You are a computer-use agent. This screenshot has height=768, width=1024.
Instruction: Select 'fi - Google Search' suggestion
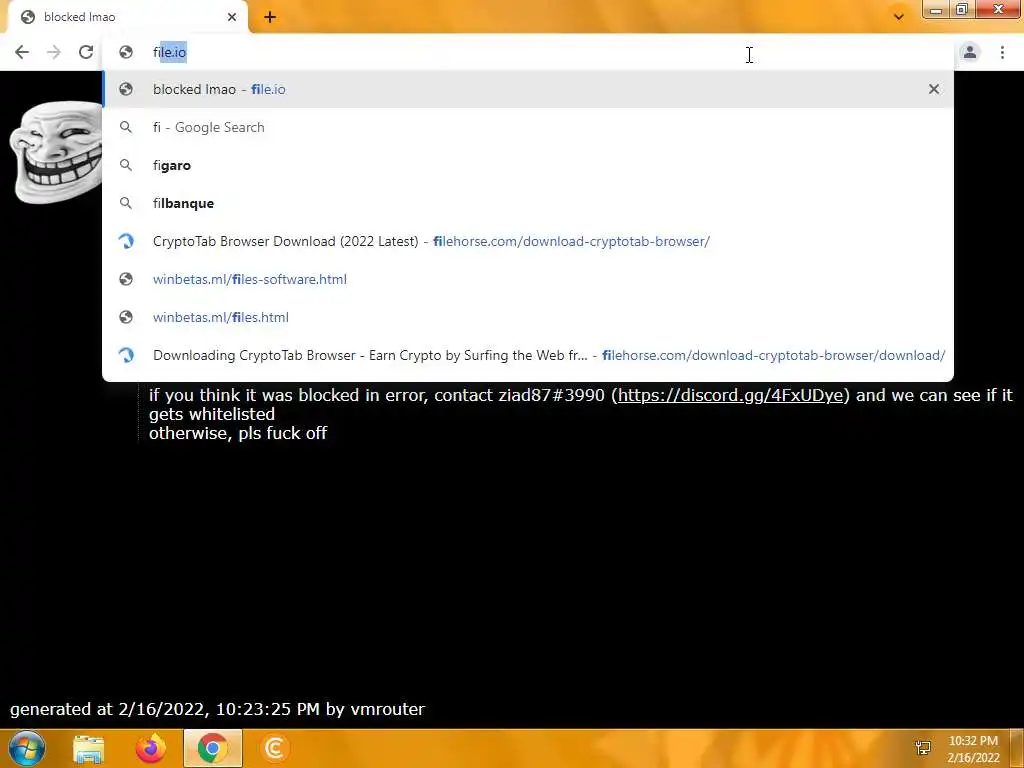click(528, 127)
